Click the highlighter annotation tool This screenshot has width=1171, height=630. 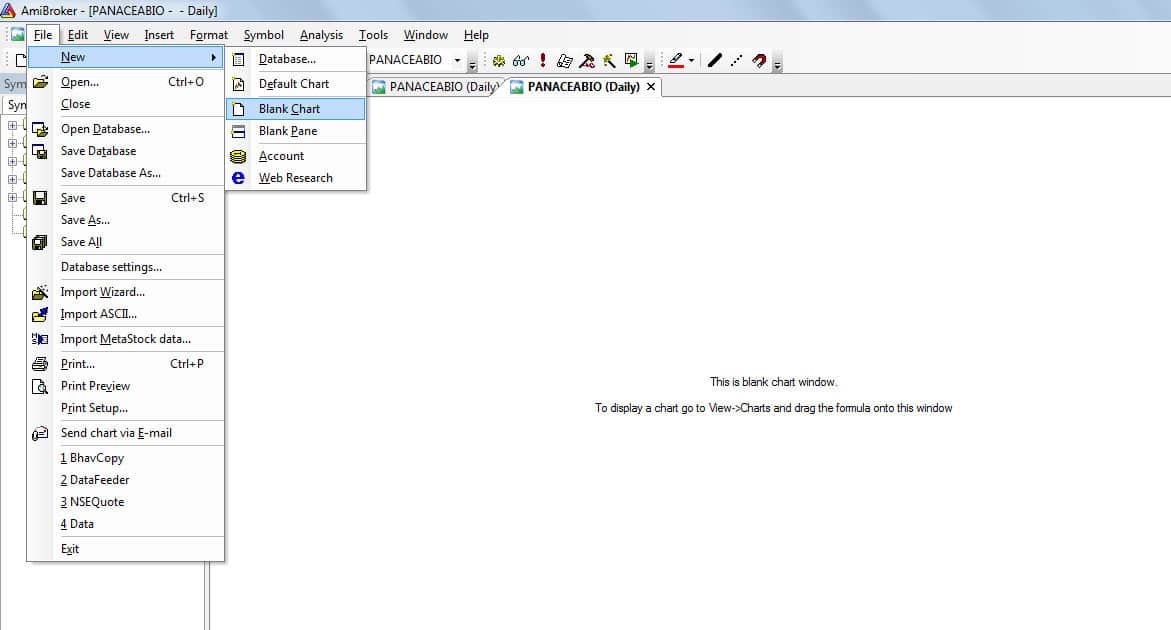pyautogui.click(x=677, y=58)
